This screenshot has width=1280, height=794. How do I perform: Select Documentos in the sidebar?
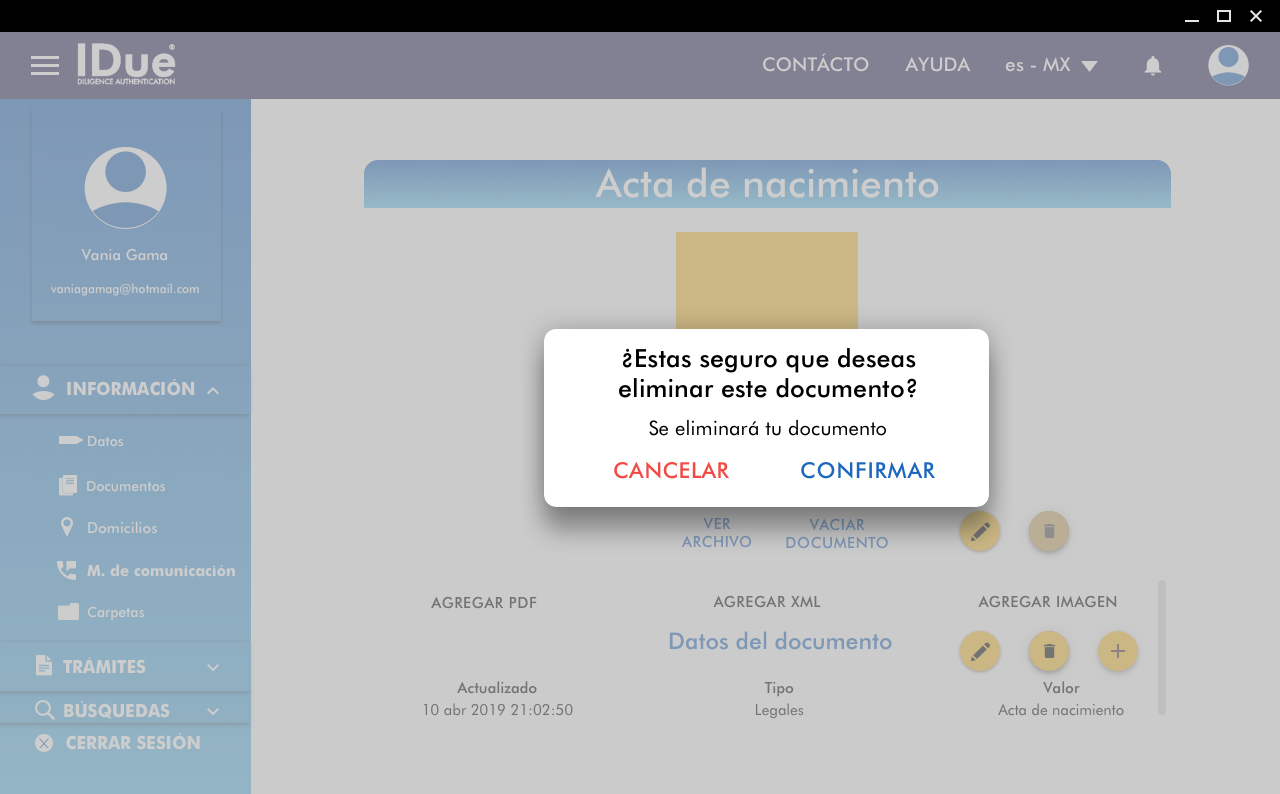[125, 486]
